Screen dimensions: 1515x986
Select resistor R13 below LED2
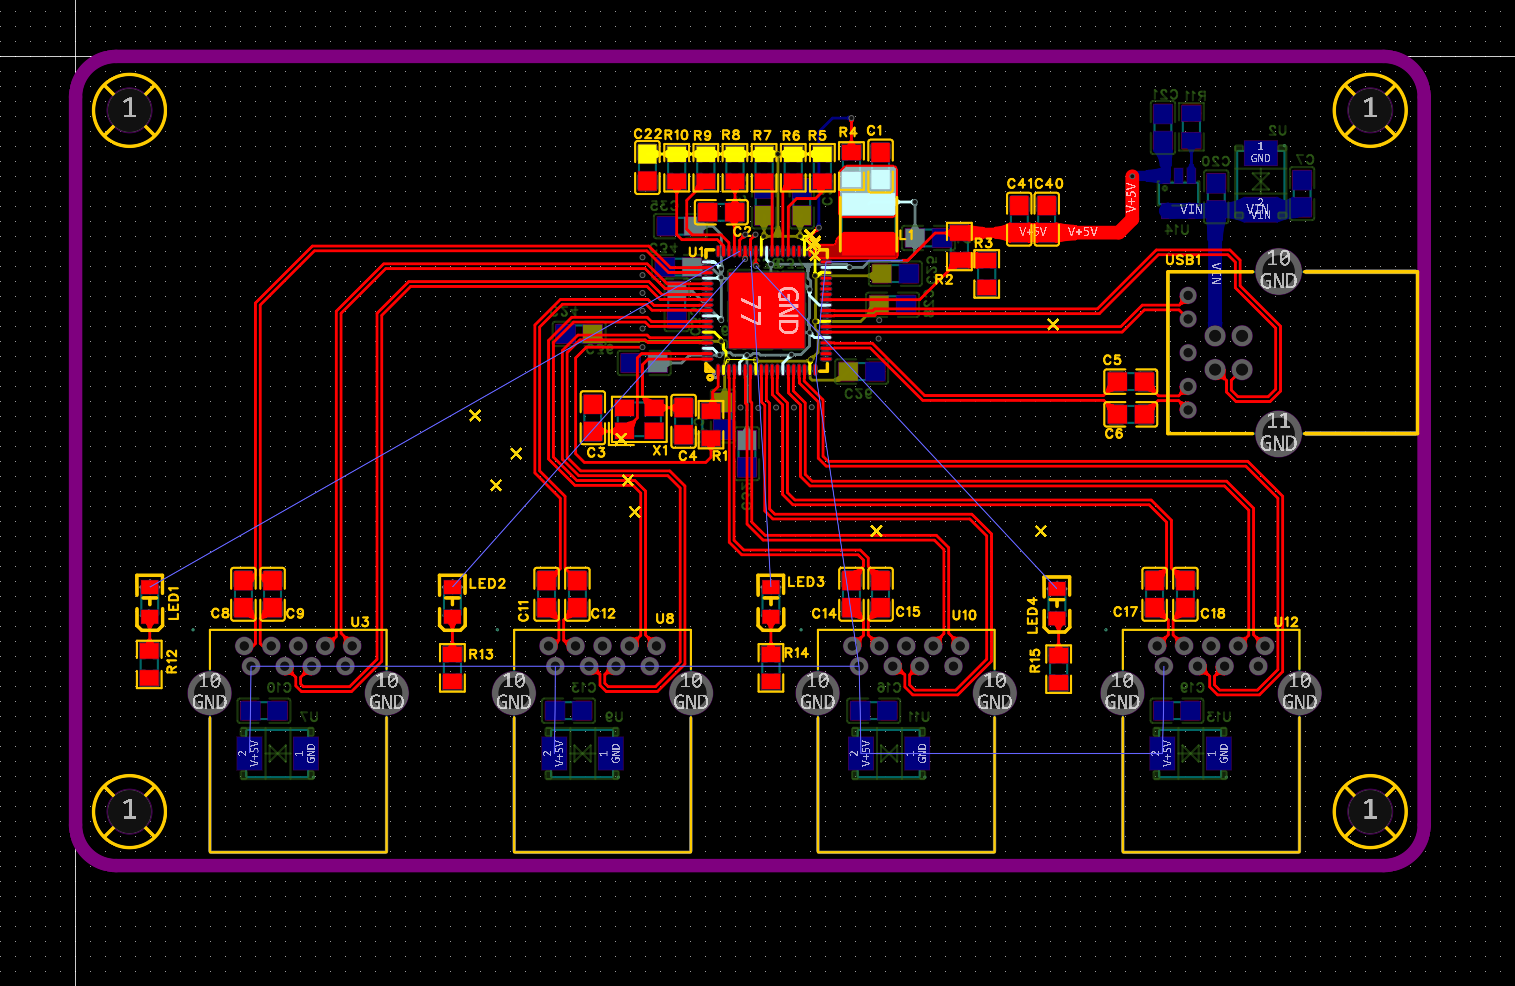(452, 668)
